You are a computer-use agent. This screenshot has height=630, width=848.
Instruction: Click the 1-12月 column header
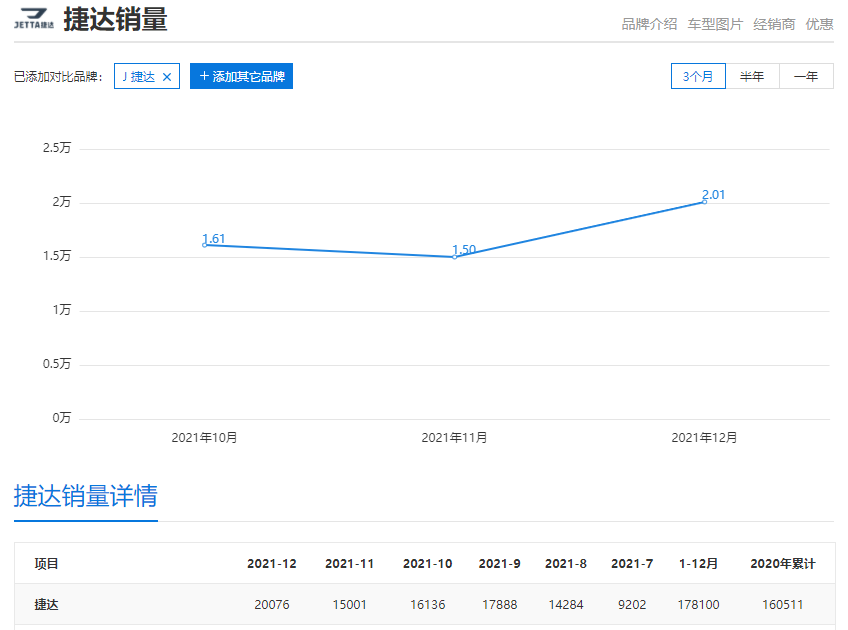698,563
